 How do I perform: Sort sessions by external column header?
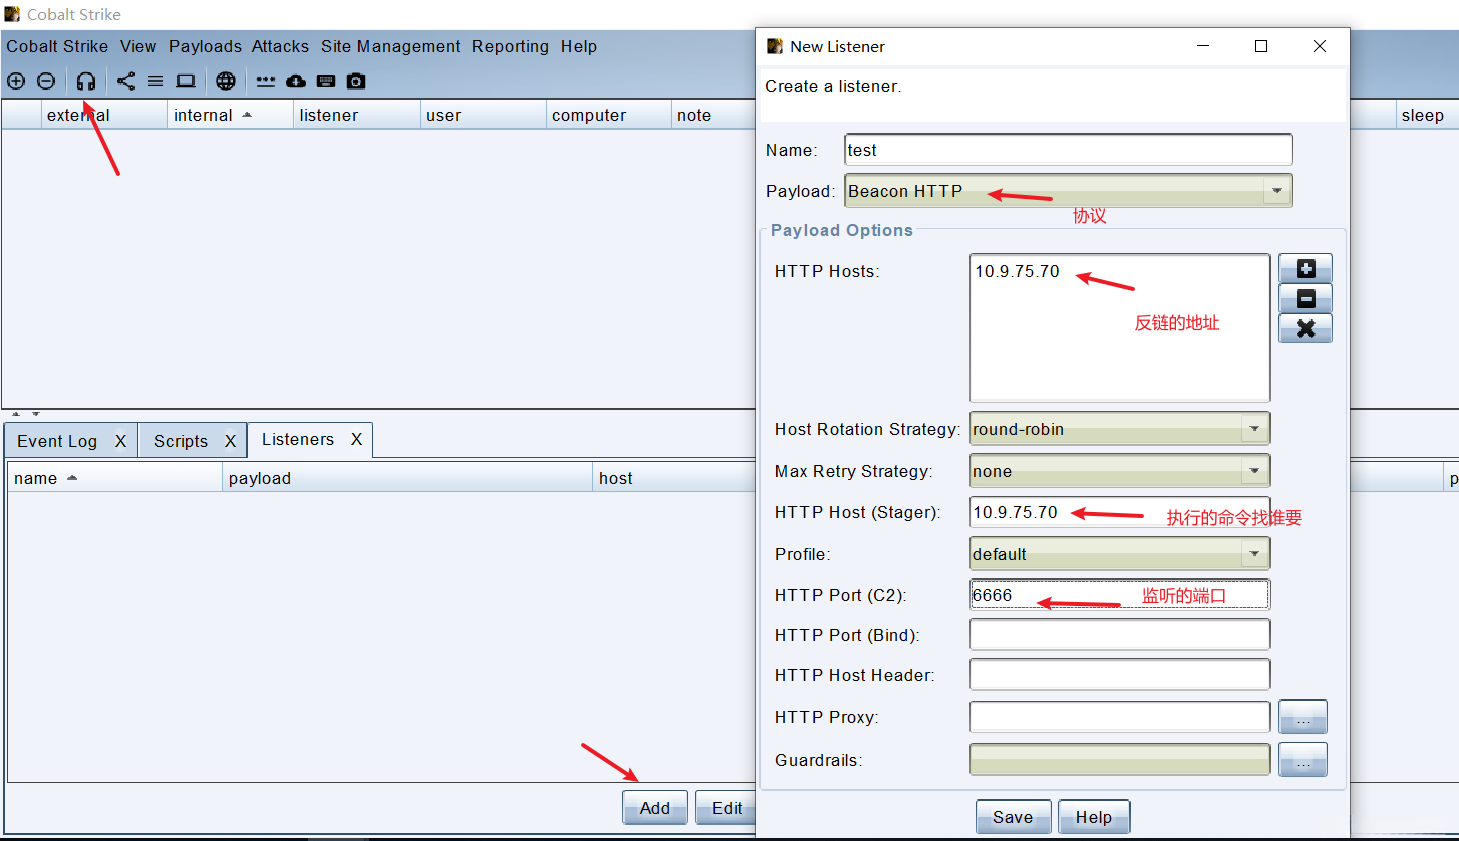(x=104, y=115)
